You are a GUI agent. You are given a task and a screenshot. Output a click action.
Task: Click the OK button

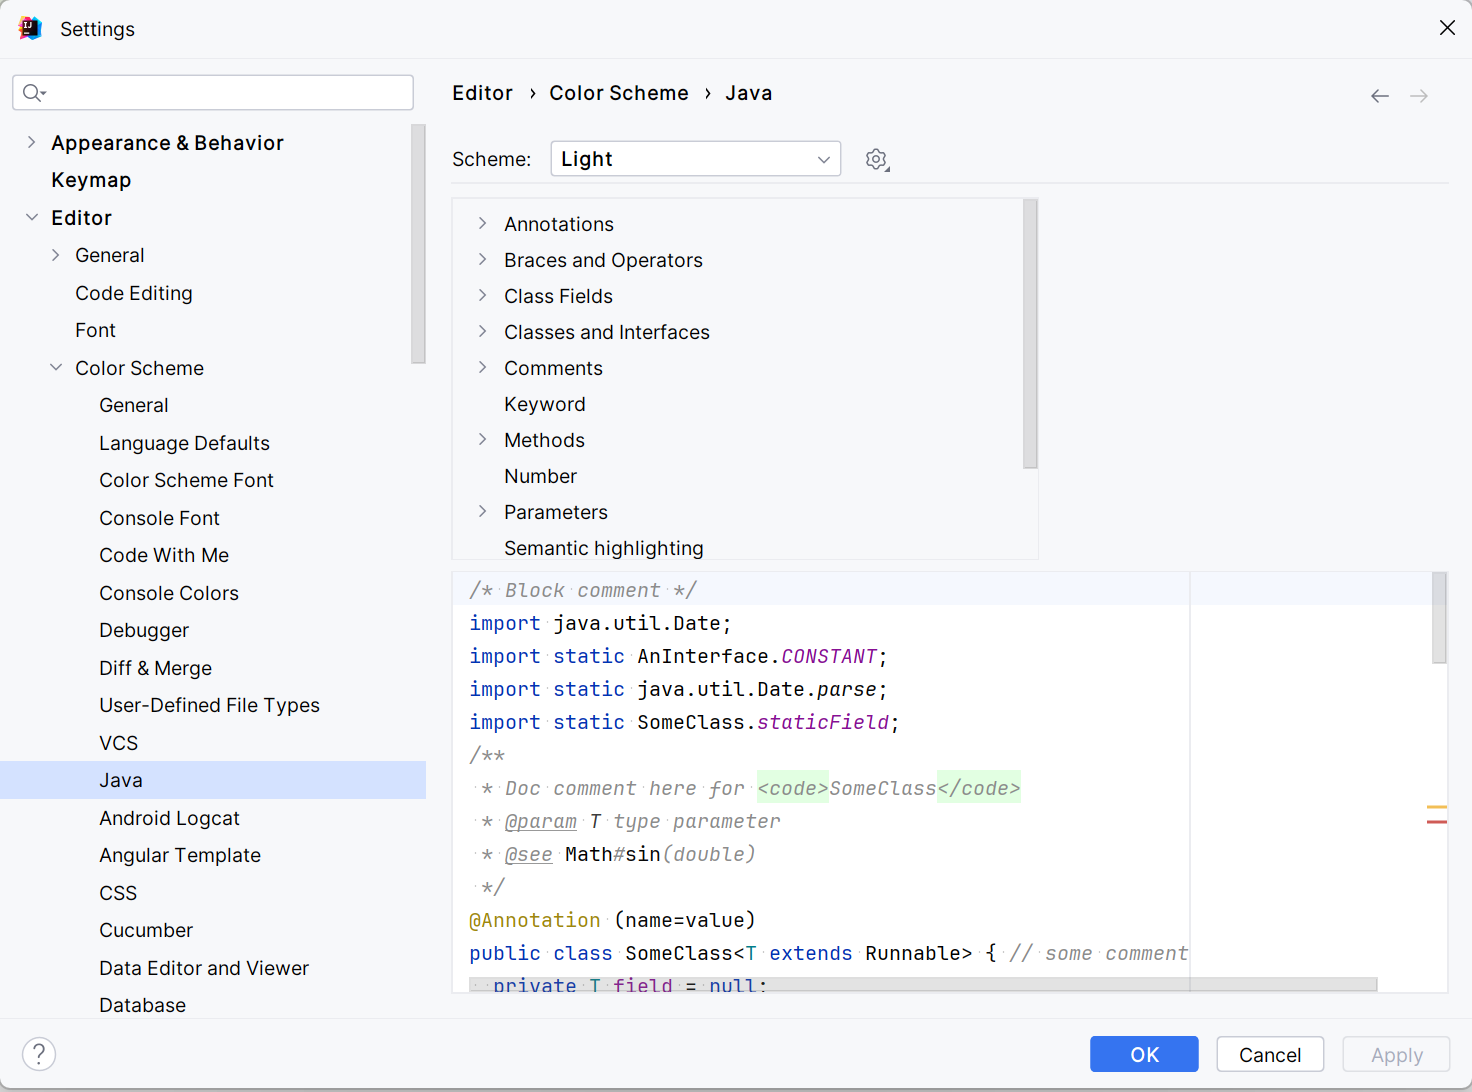tap(1144, 1054)
